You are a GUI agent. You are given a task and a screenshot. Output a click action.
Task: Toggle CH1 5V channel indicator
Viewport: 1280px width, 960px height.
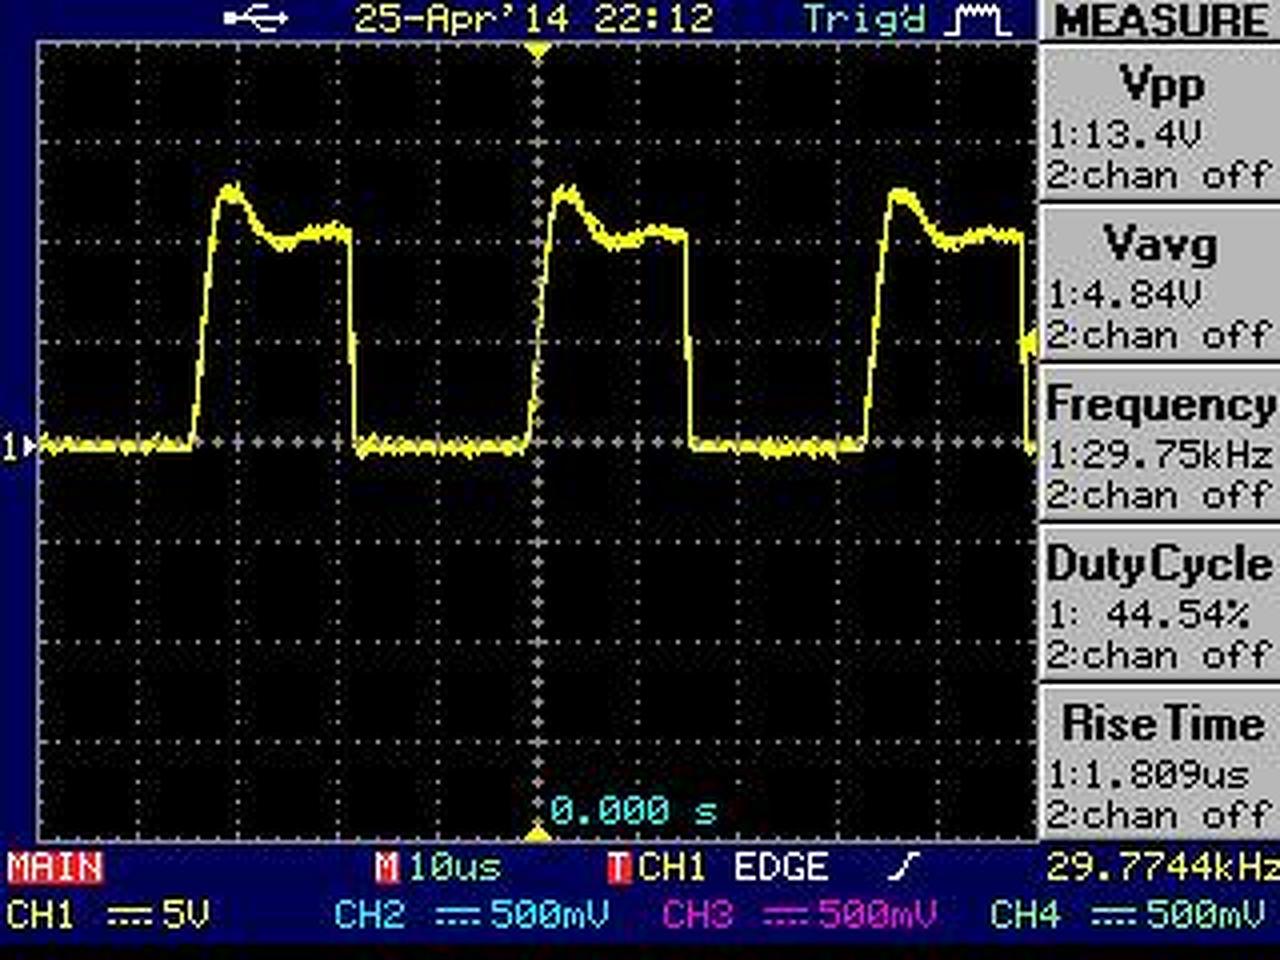point(109,914)
